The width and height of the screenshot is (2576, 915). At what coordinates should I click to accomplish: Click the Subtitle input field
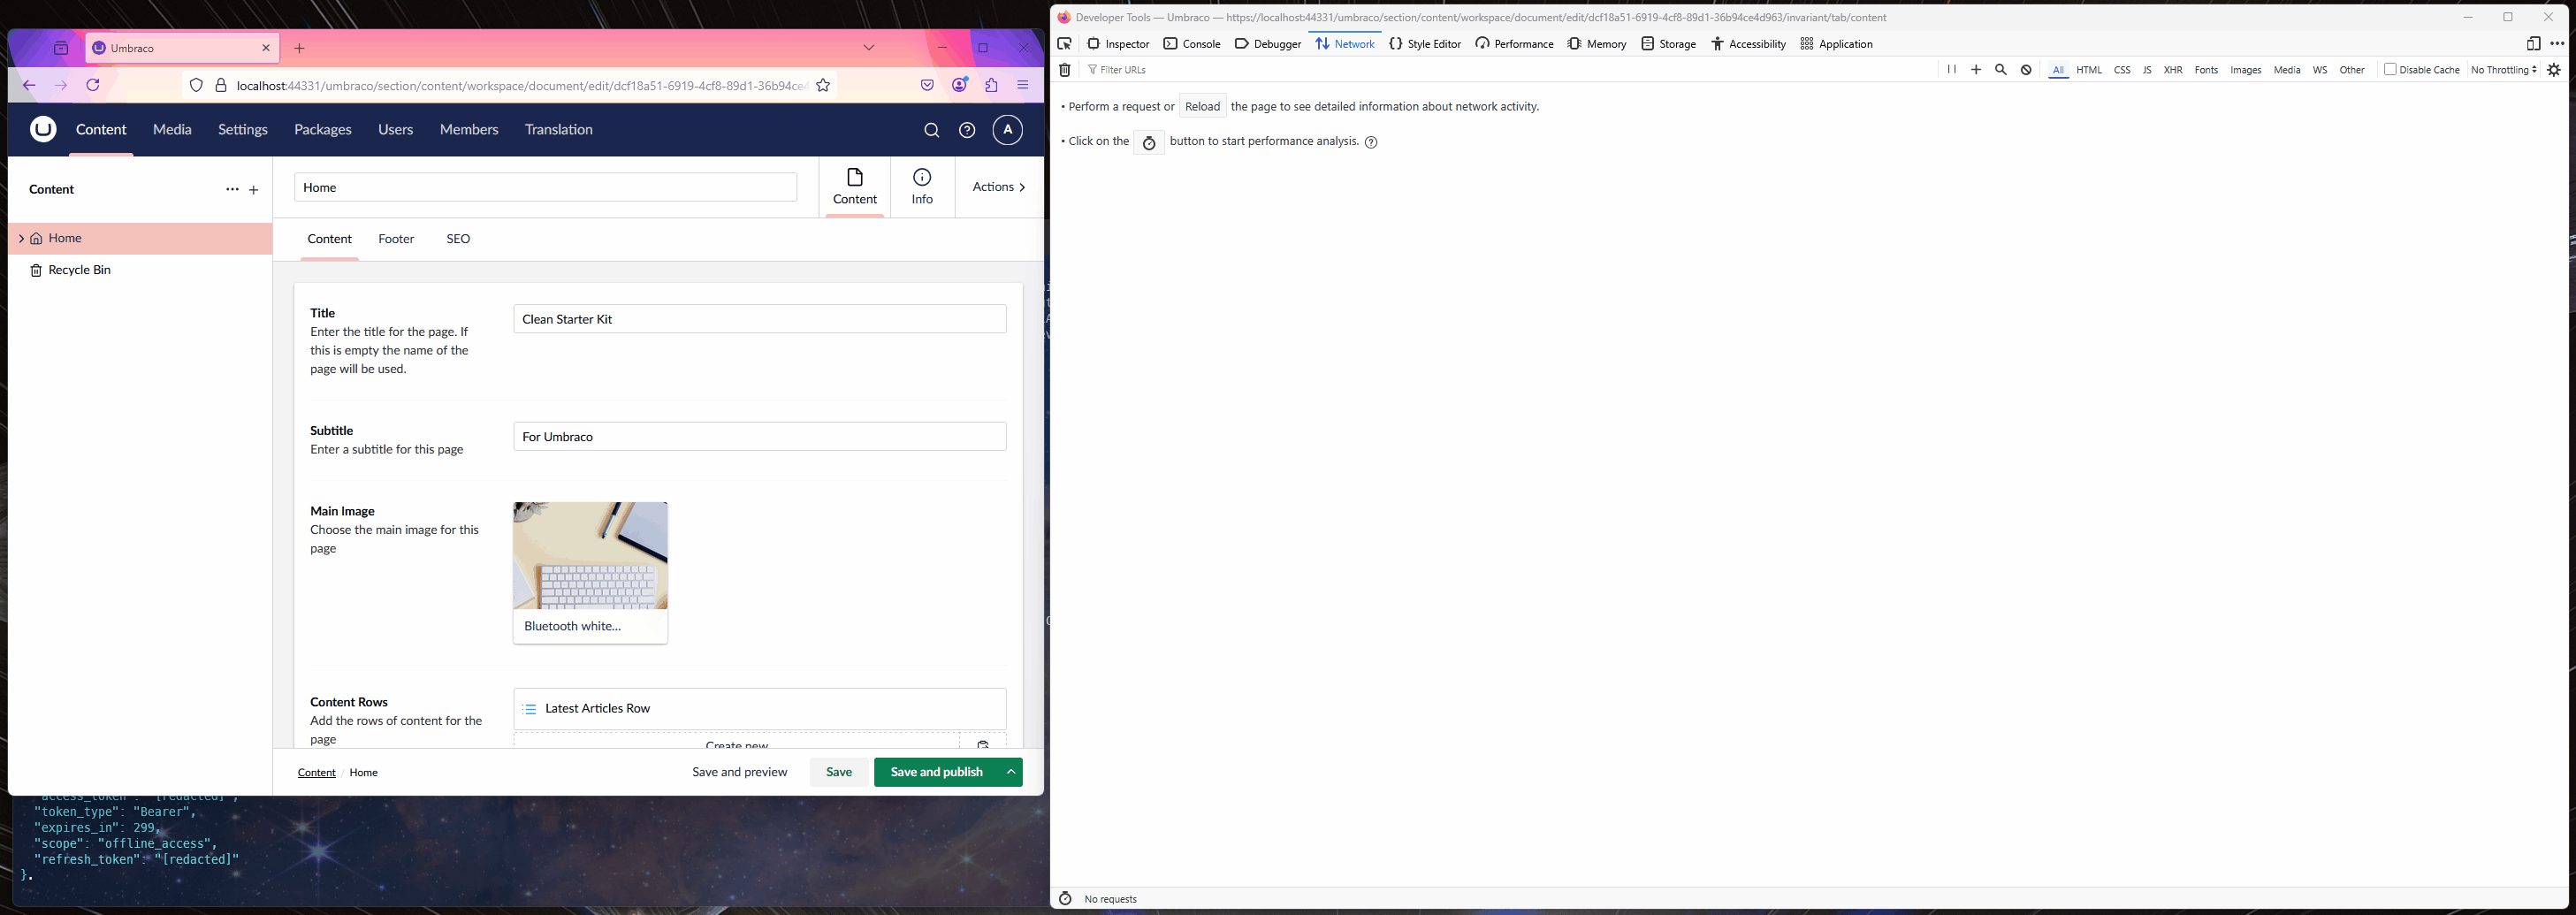[760, 437]
